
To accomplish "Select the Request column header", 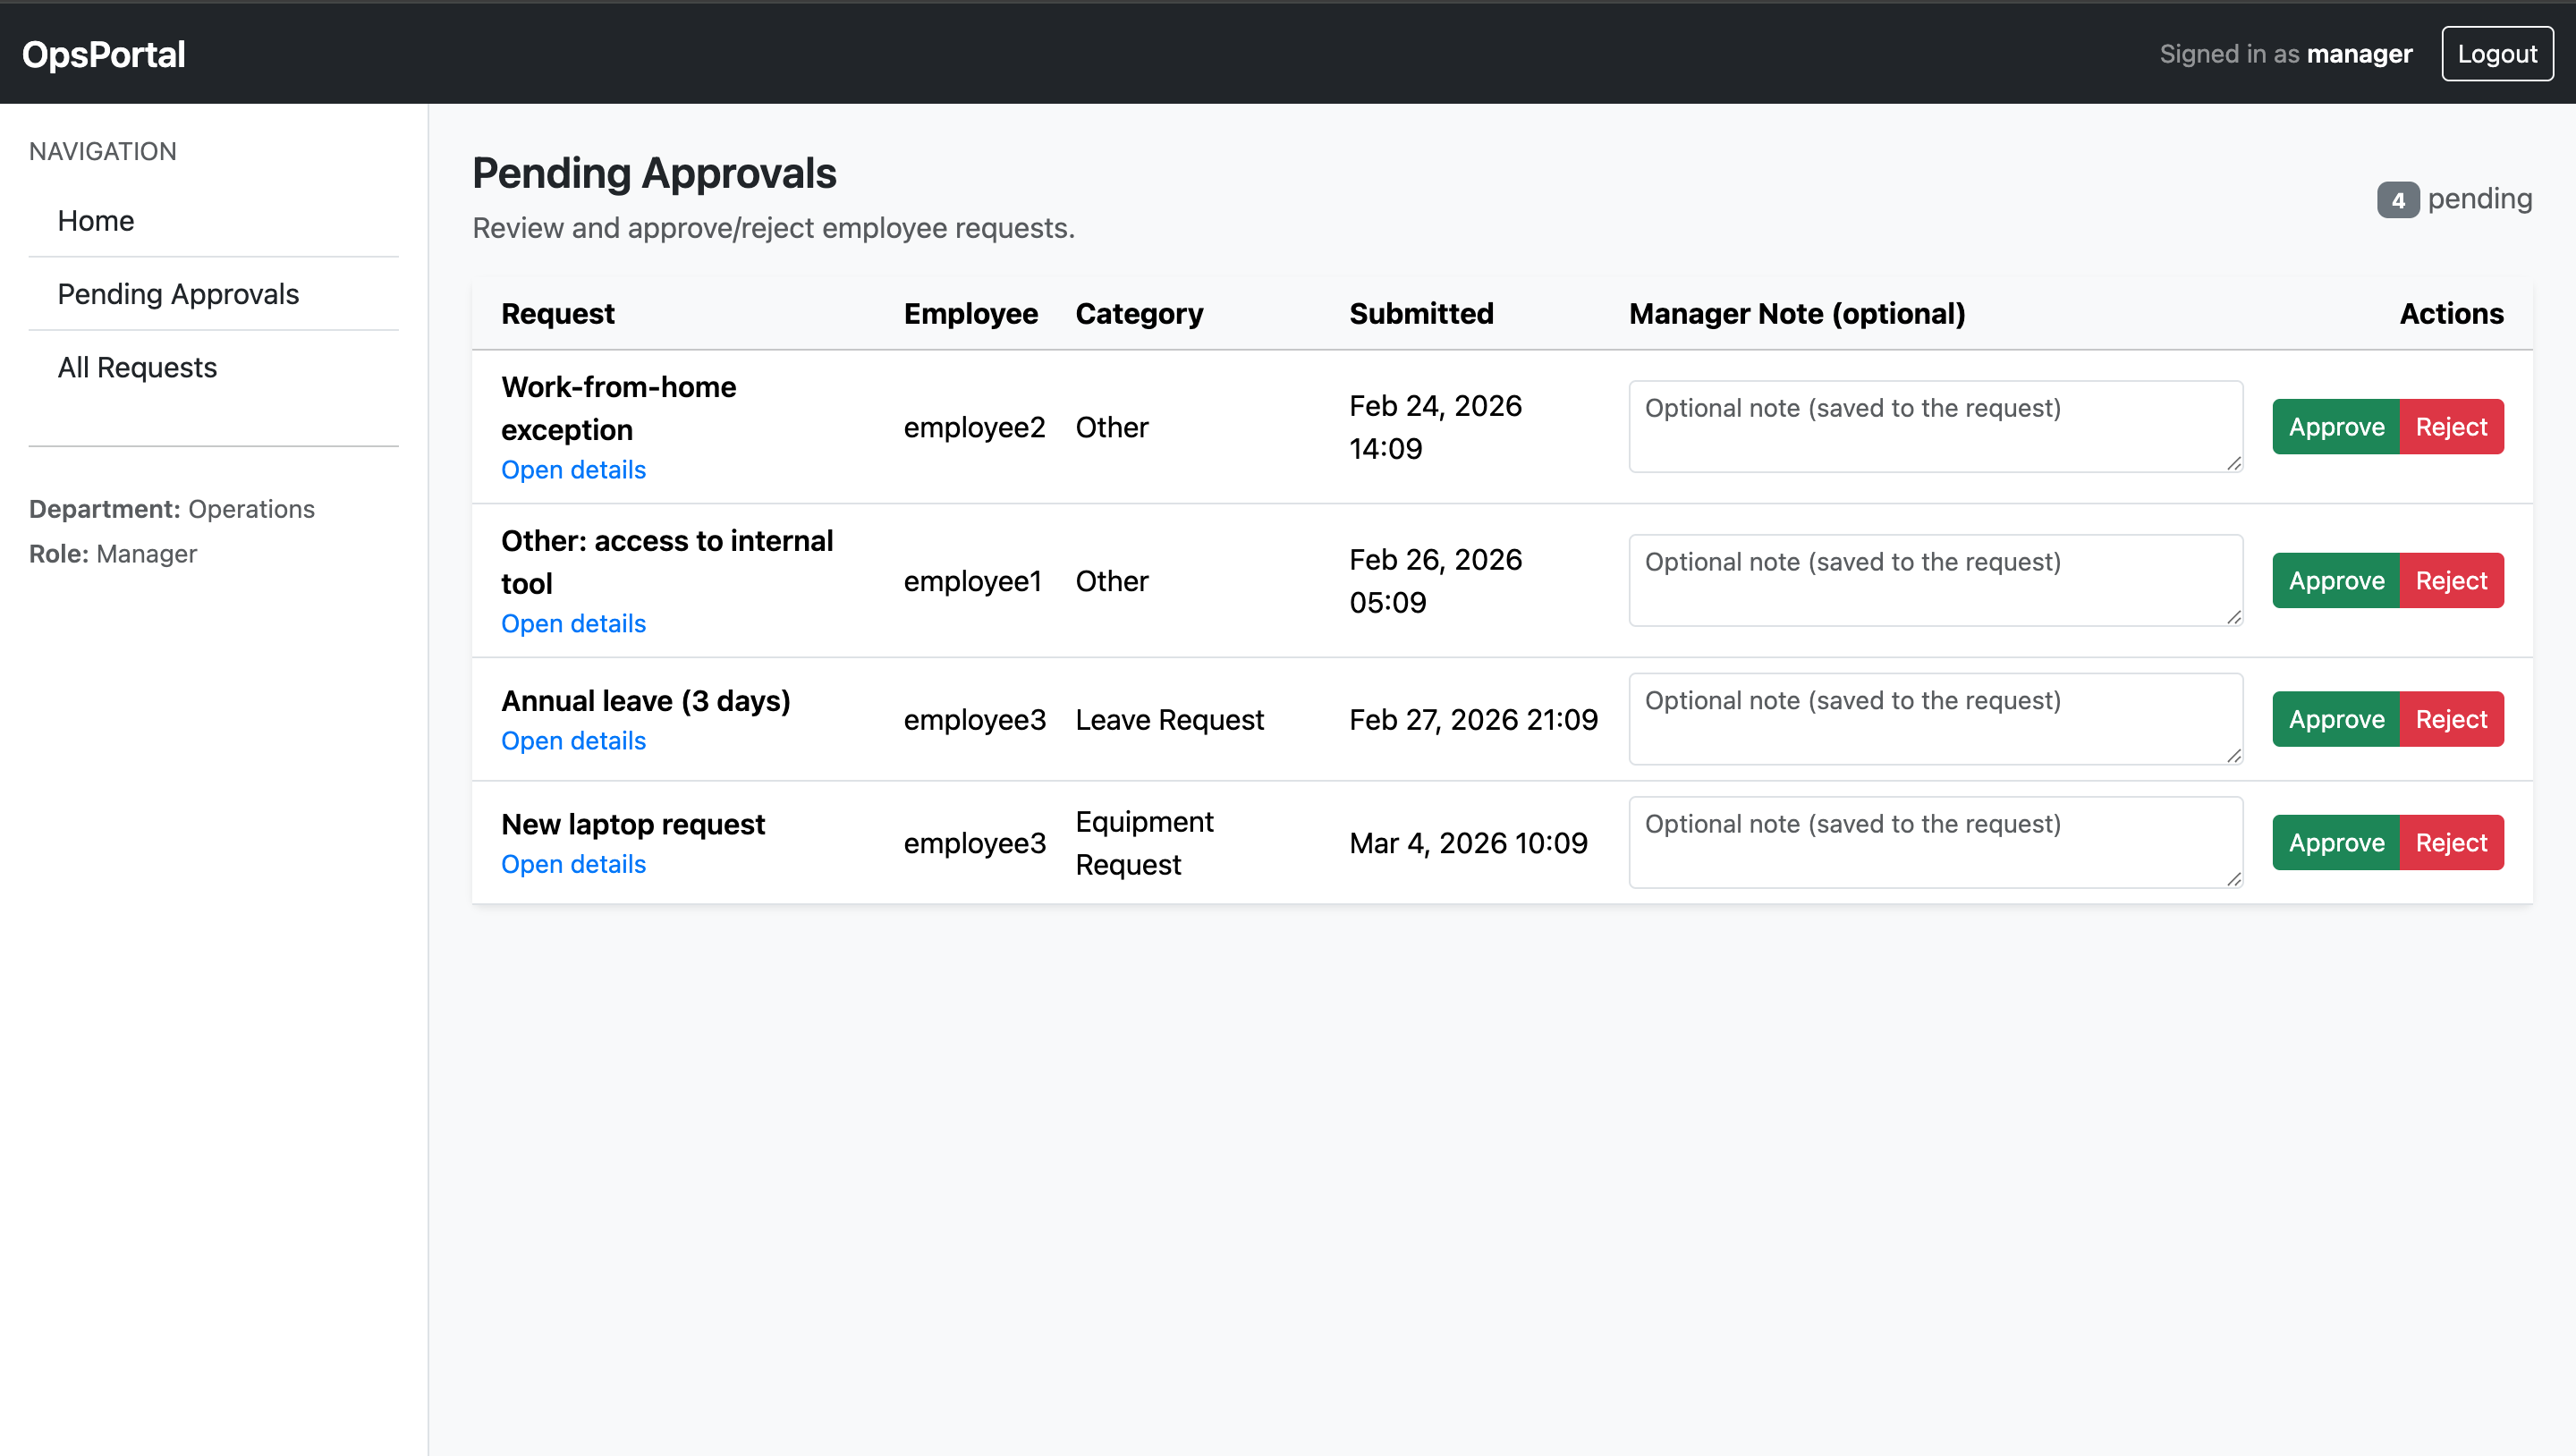I will point(557,314).
